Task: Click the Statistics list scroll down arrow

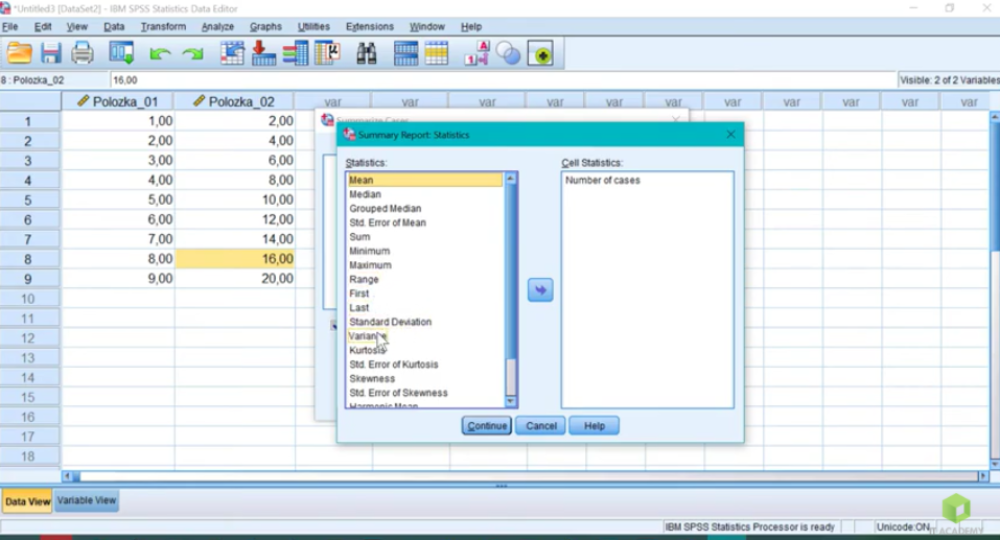Action: click(x=511, y=401)
